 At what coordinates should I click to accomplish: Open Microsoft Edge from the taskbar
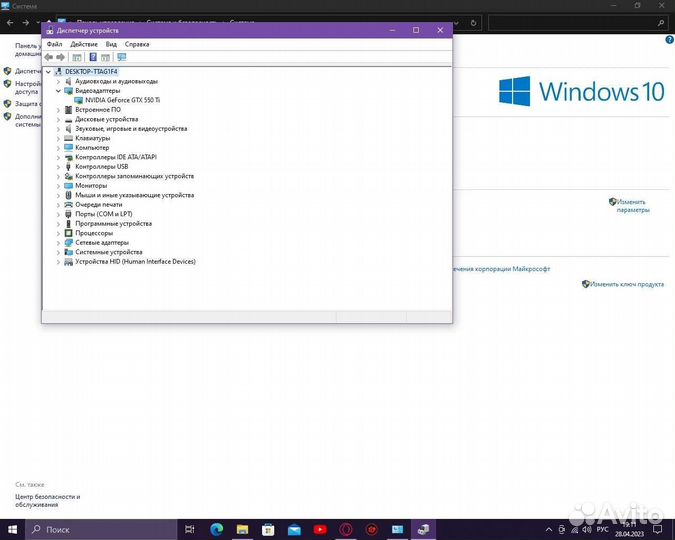coord(217,529)
